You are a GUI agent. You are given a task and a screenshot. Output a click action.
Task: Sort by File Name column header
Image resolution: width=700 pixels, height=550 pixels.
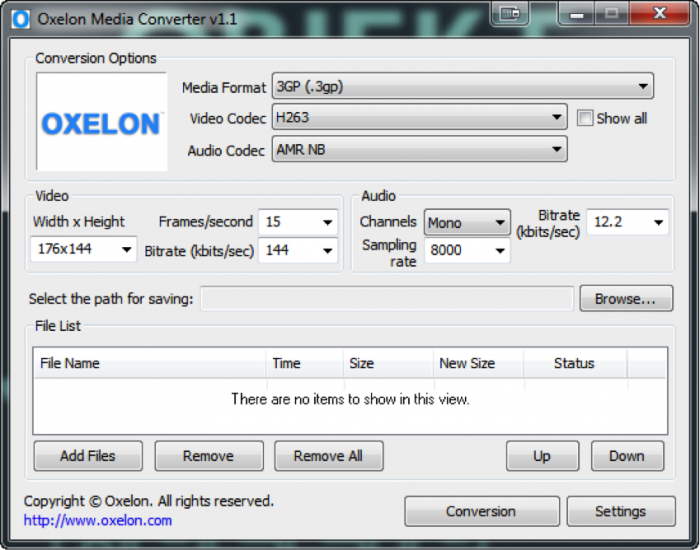click(150, 363)
